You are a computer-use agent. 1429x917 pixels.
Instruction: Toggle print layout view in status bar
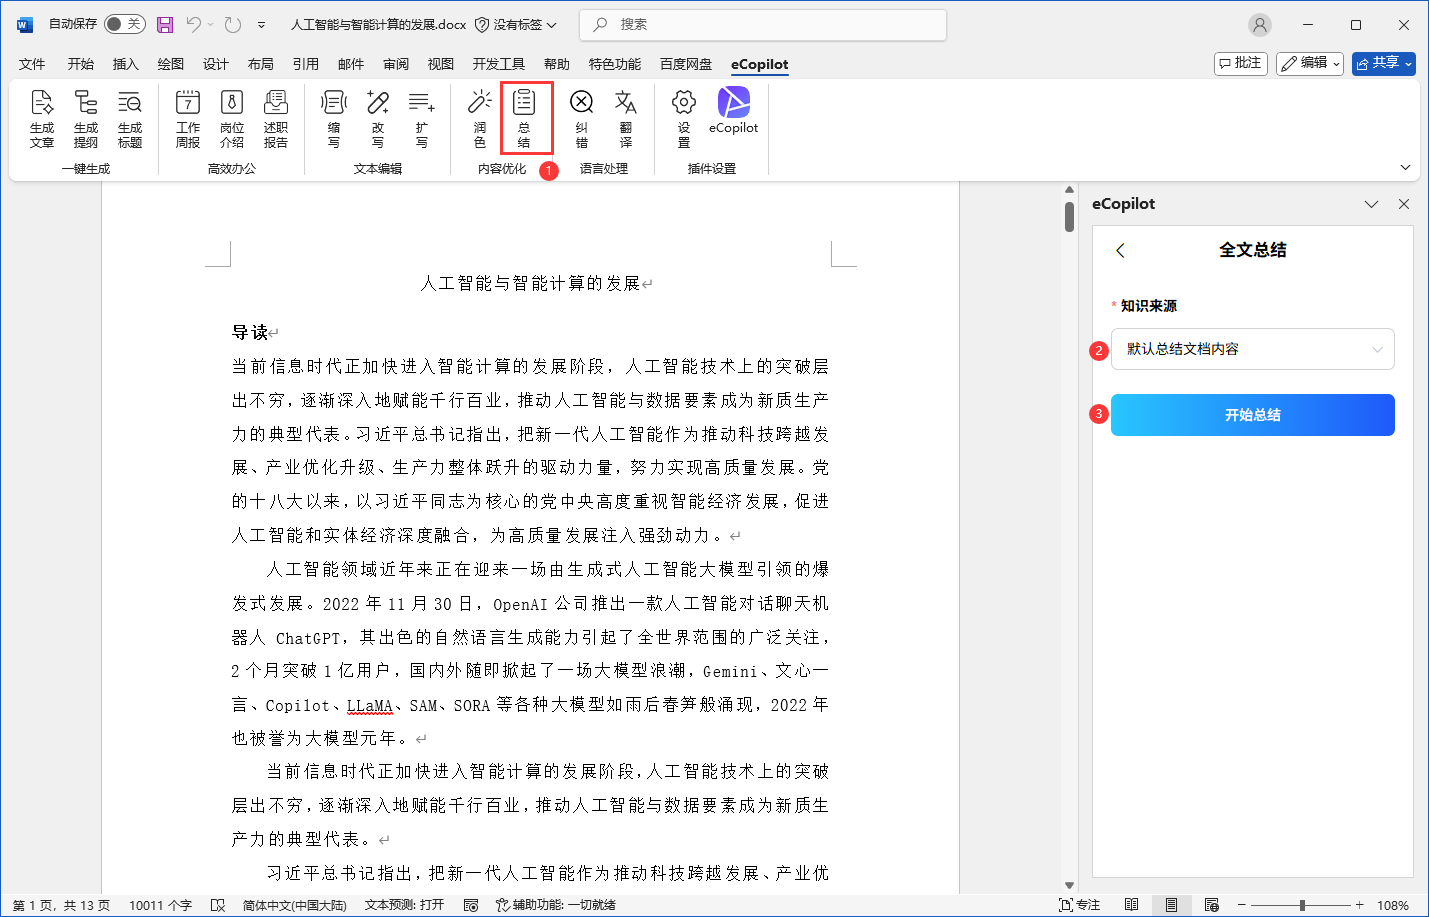(1171, 903)
